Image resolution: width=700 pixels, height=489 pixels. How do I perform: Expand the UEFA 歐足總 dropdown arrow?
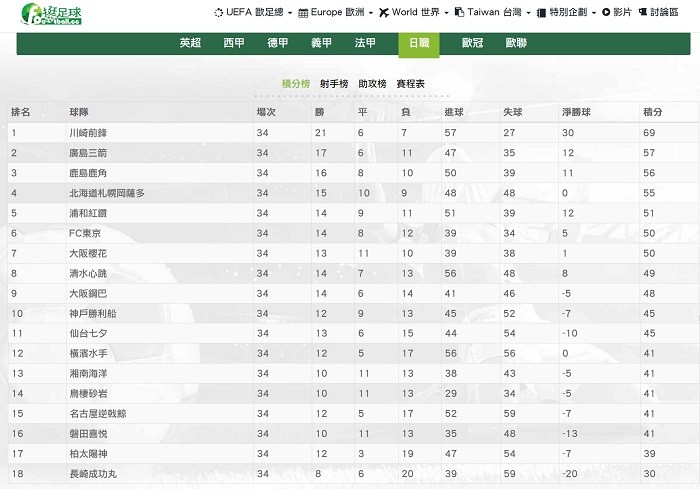pyautogui.click(x=290, y=13)
